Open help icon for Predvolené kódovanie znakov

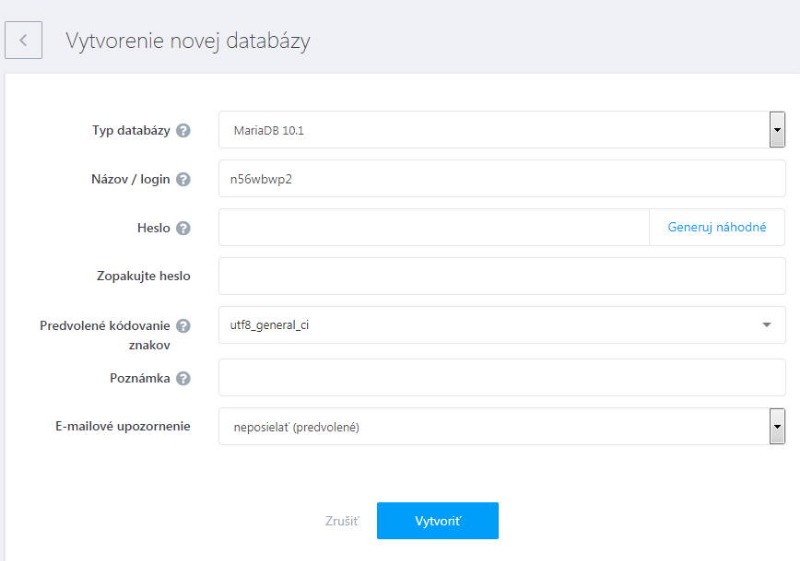[x=183, y=325]
